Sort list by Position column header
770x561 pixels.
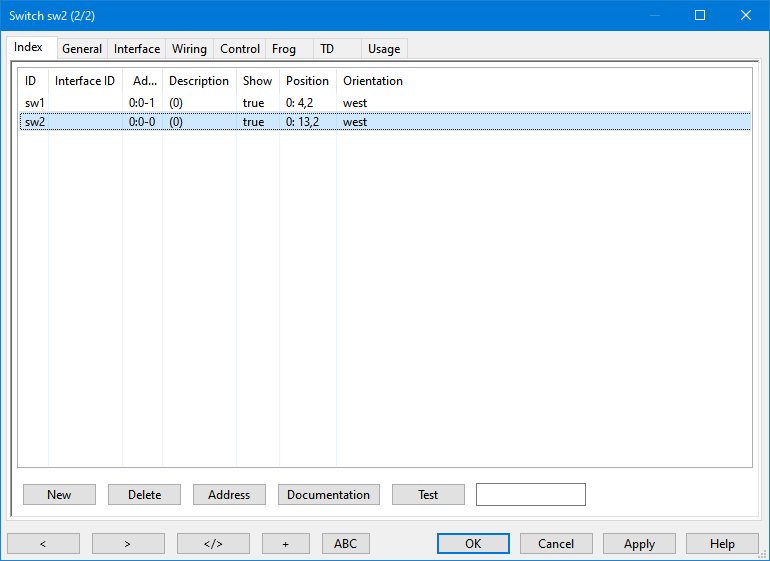tap(307, 81)
